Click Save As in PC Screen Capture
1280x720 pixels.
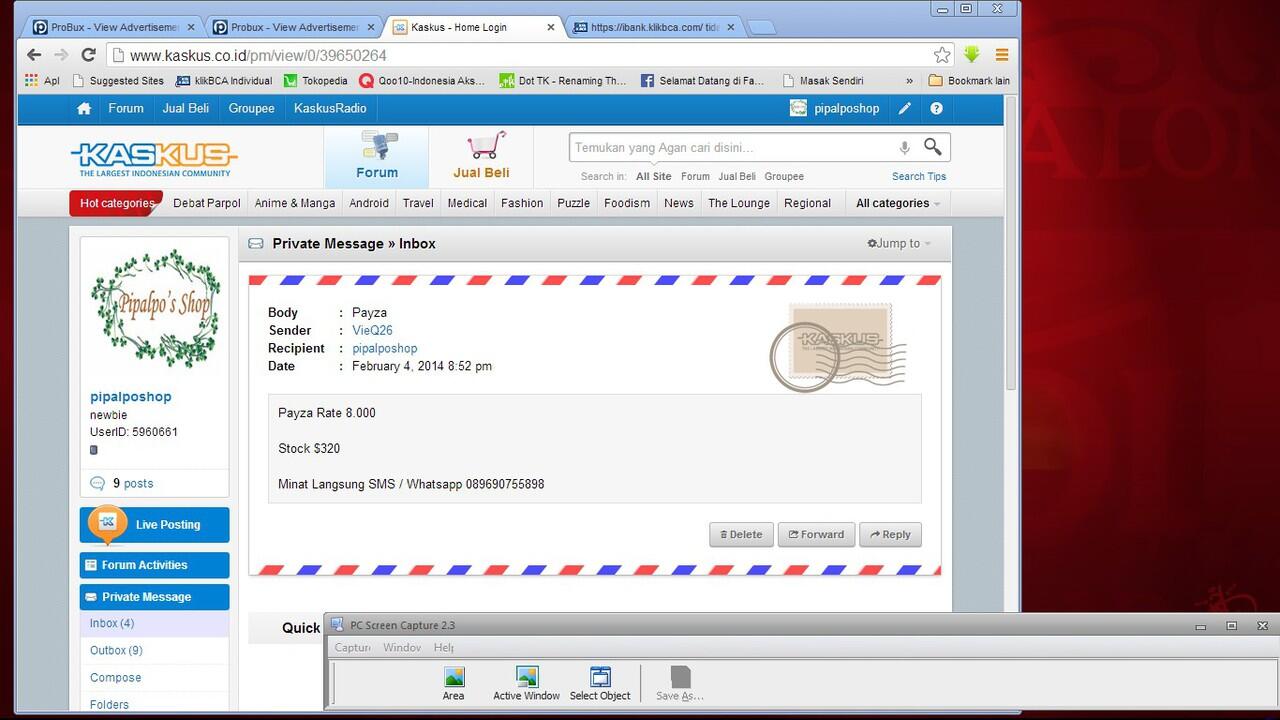(x=680, y=684)
